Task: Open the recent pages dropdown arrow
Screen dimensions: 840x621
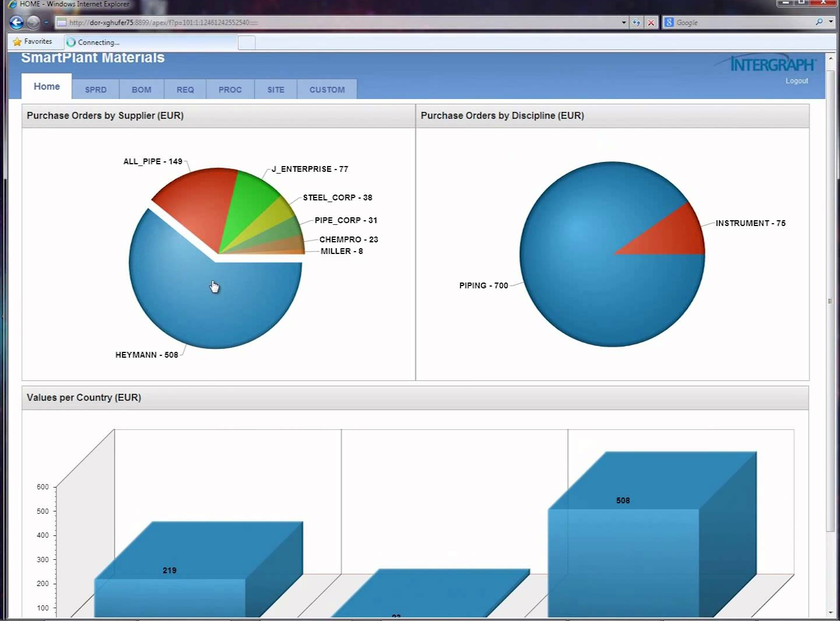Action: pos(46,22)
